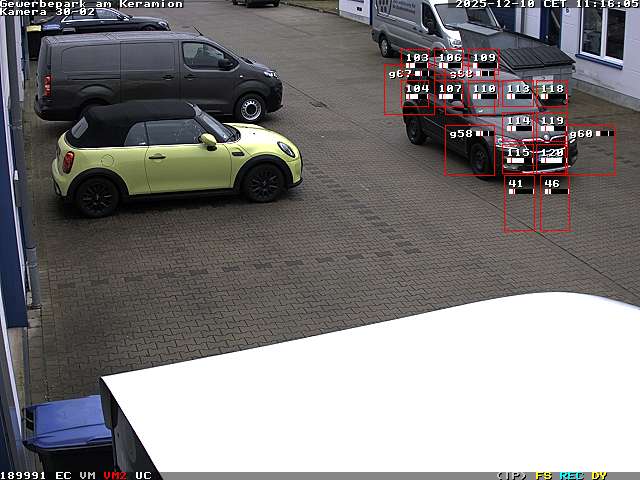Click the 2025-12-10 timestamp overlay

494,4
